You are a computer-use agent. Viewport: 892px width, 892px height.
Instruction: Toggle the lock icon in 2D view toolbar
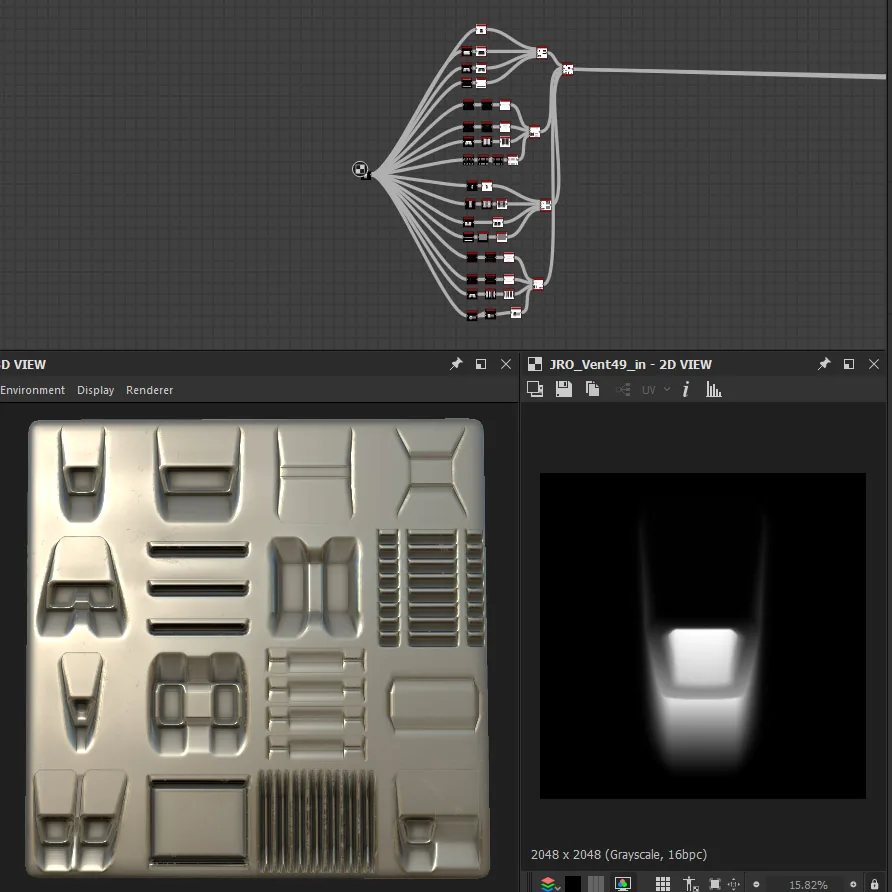click(874, 884)
